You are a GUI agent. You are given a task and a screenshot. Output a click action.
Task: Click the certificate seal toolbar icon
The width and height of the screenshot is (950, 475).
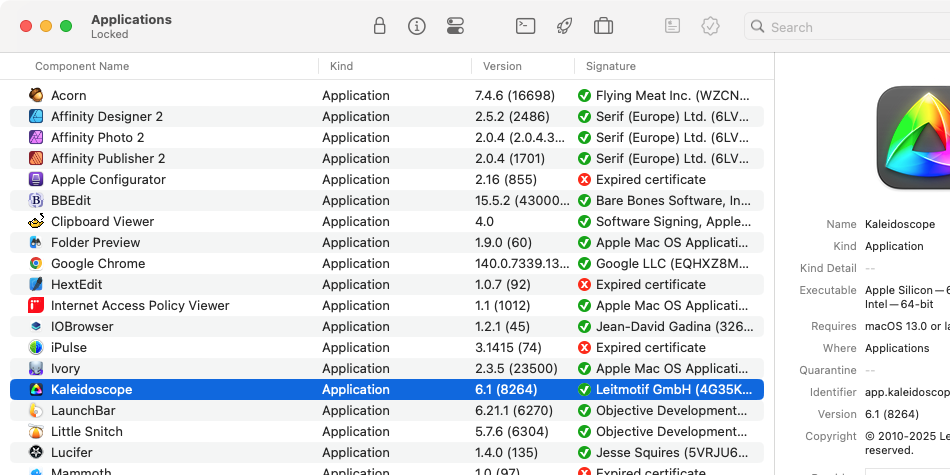[711, 27]
